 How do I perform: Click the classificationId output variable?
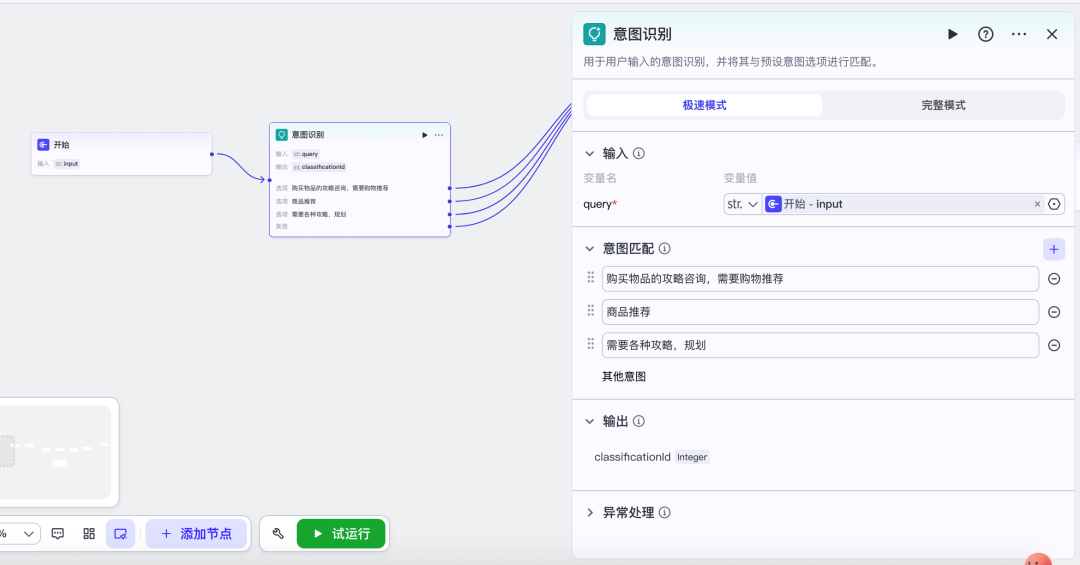coord(632,457)
